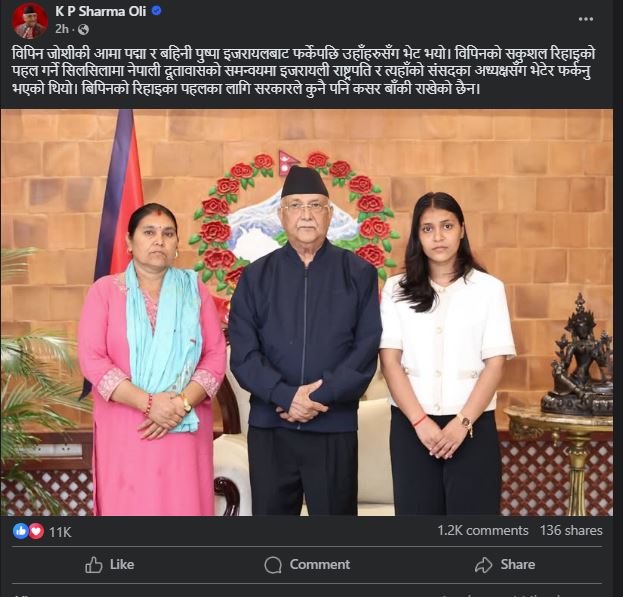The image size is (623, 597).
Task: Click the Share button label
Action: coord(518,564)
